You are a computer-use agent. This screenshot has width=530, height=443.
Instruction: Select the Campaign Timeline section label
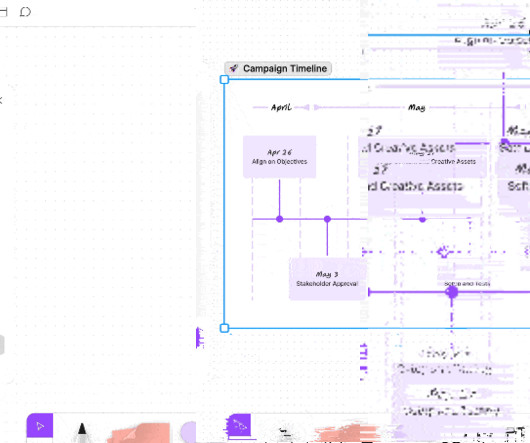[x=278, y=69]
